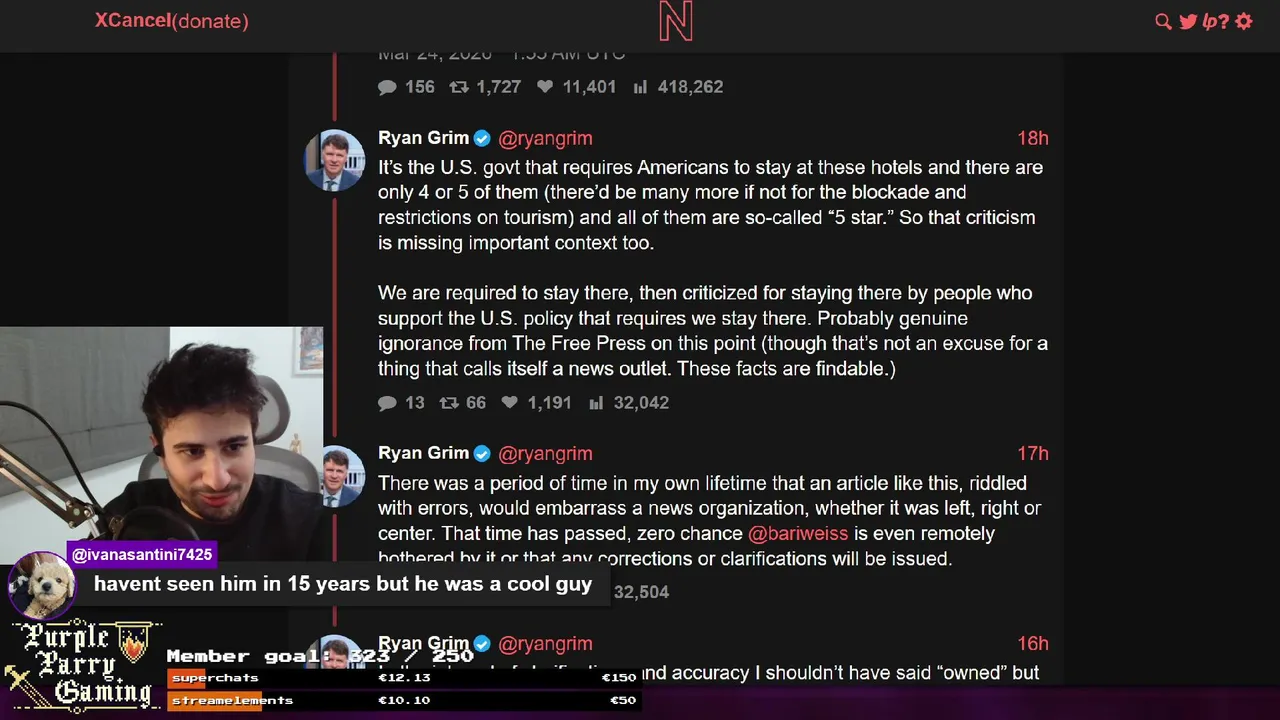
Task: Click the views icon showing 418,262
Action: (640, 87)
